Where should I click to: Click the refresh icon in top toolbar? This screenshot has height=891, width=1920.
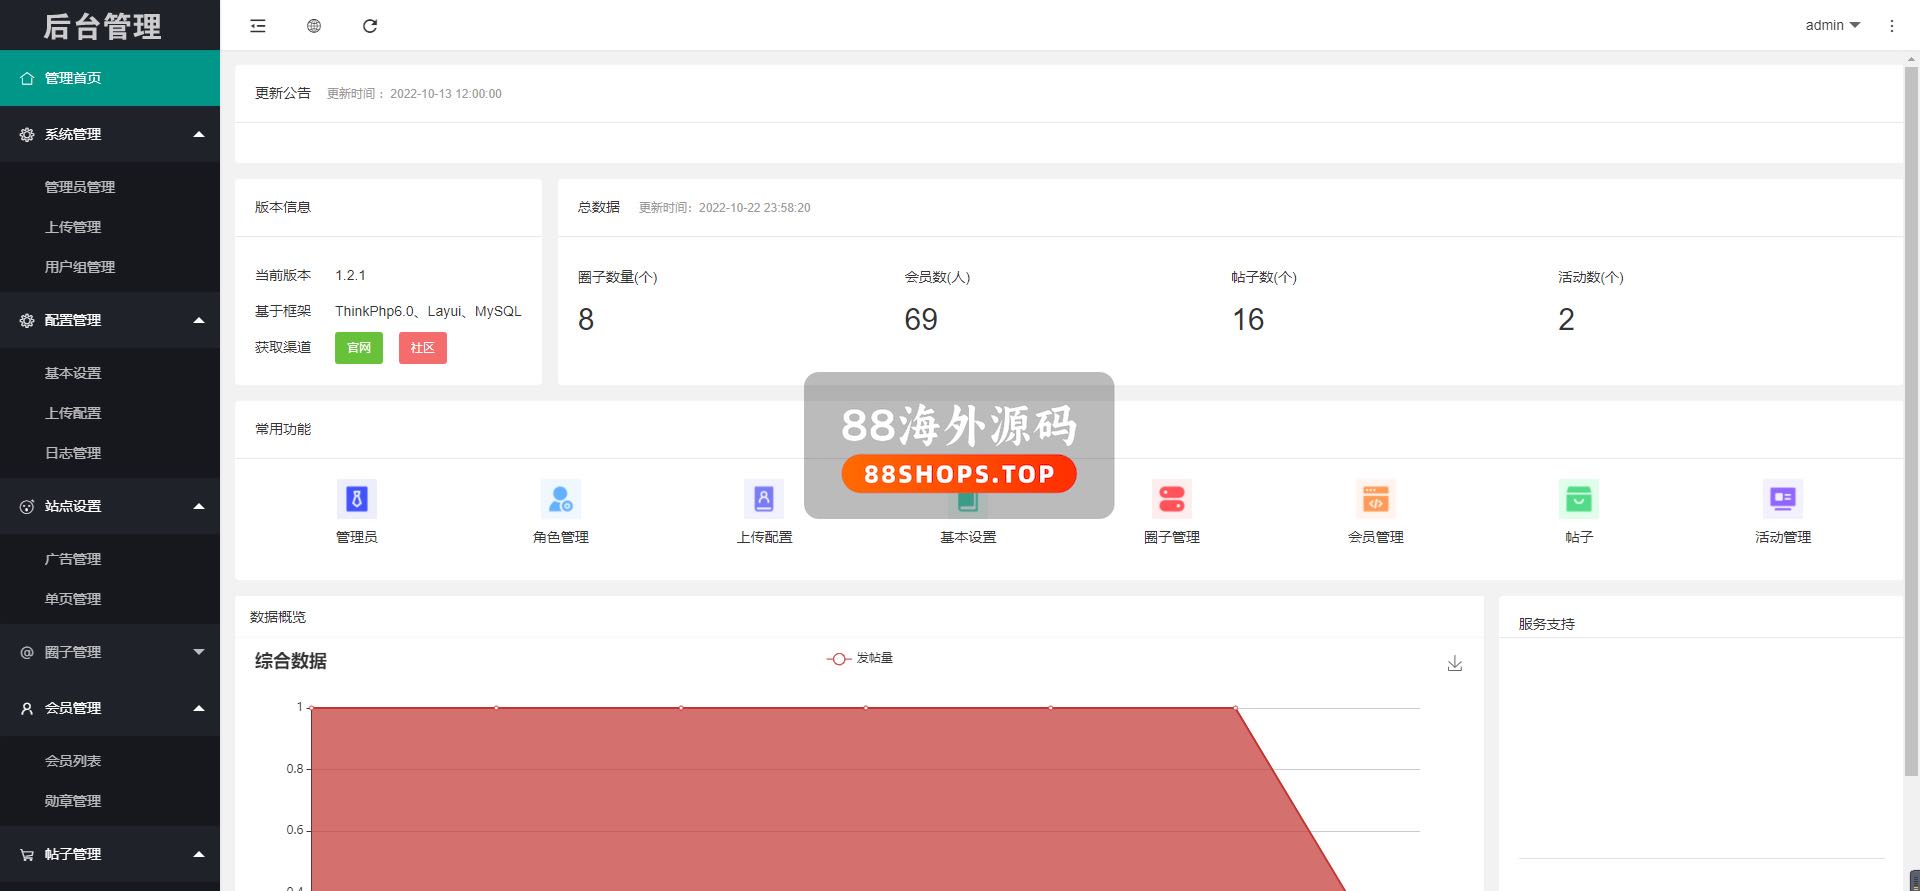(370, 26)
